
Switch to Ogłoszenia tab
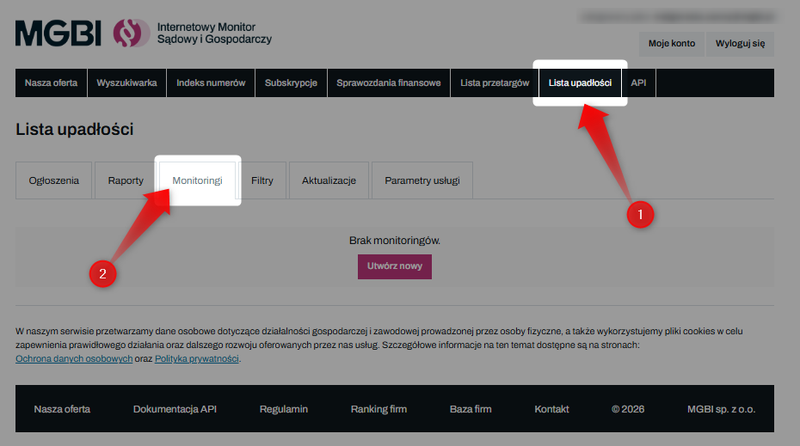(54, 181)
